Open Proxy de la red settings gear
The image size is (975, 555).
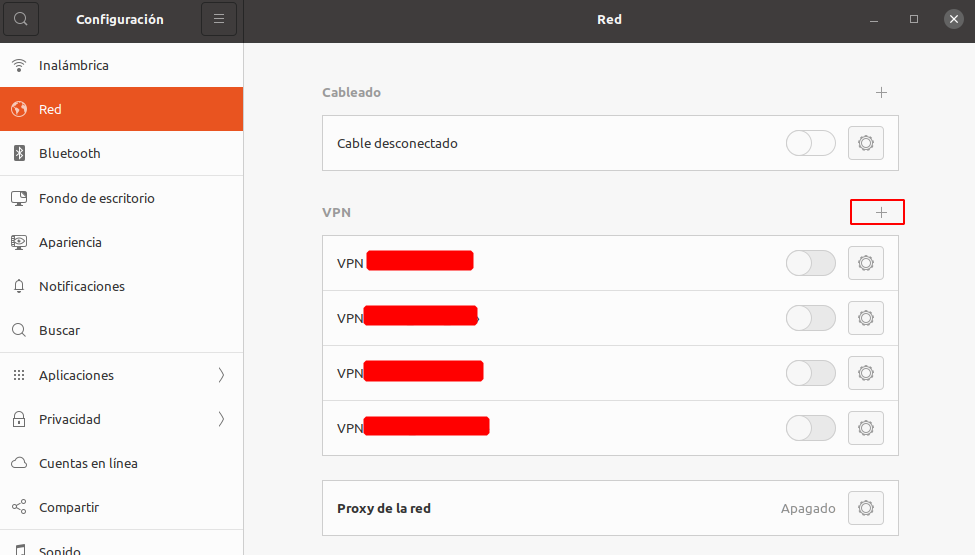[866, 508]
